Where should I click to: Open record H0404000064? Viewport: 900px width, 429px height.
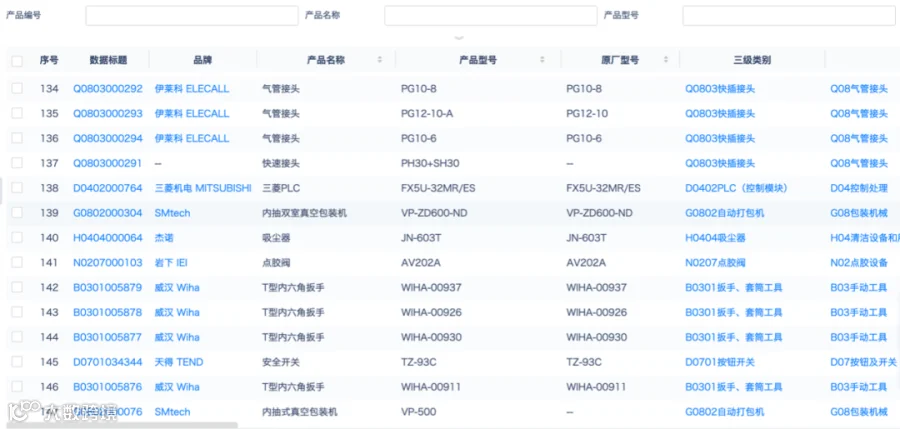point(107,237)
